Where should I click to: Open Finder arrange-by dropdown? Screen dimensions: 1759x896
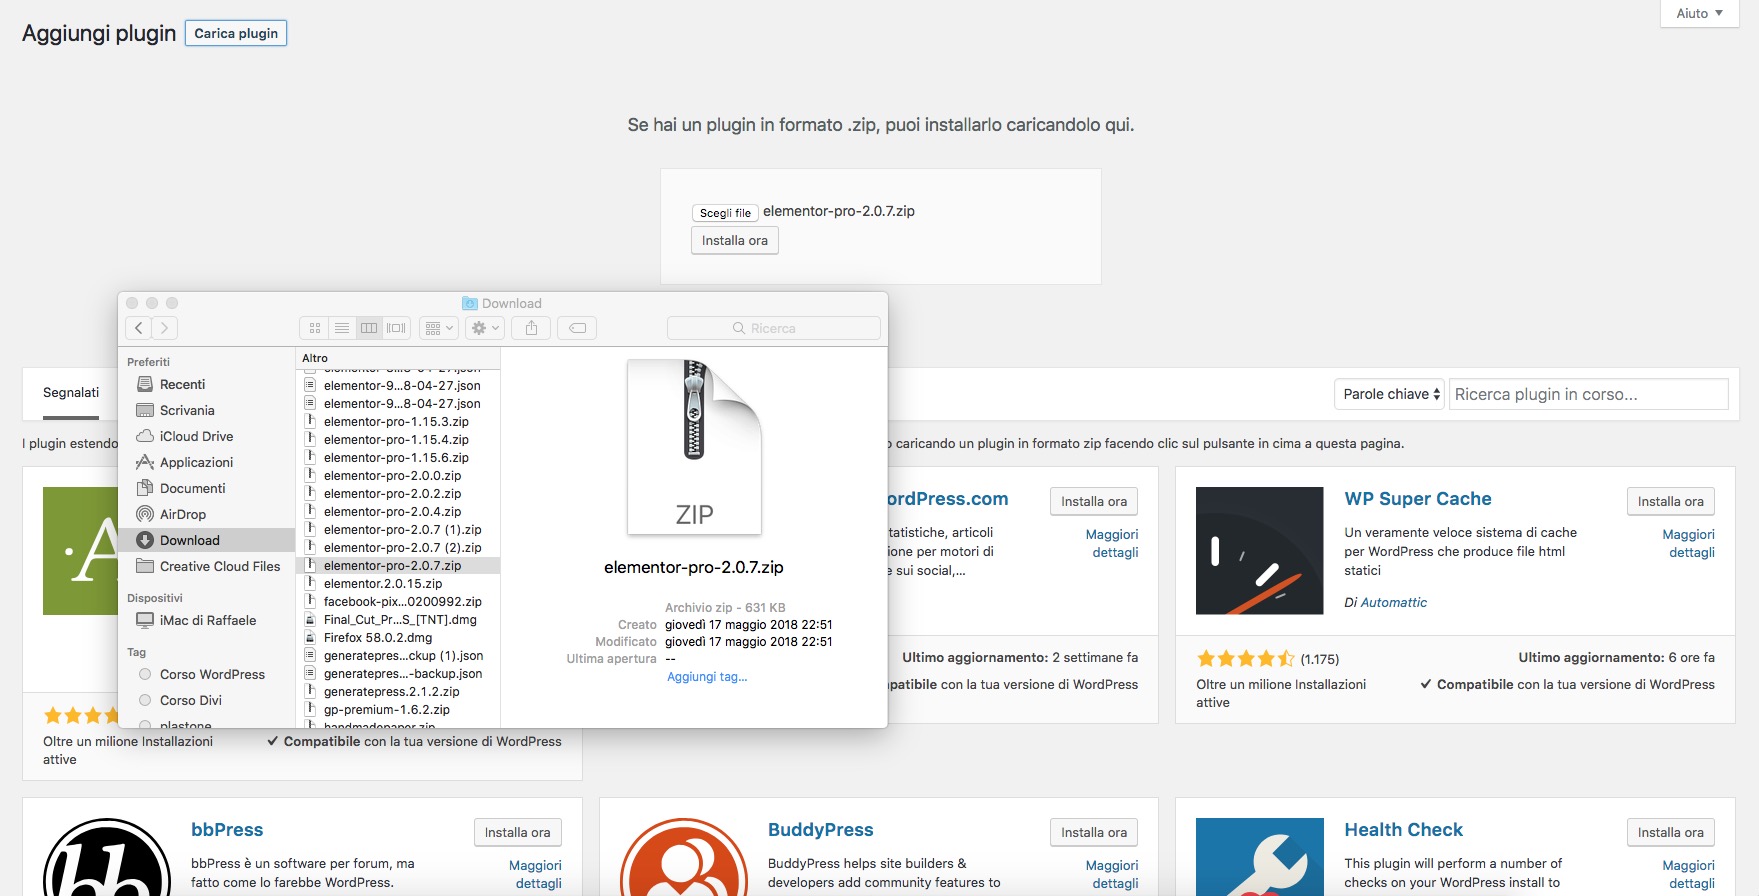439,328
